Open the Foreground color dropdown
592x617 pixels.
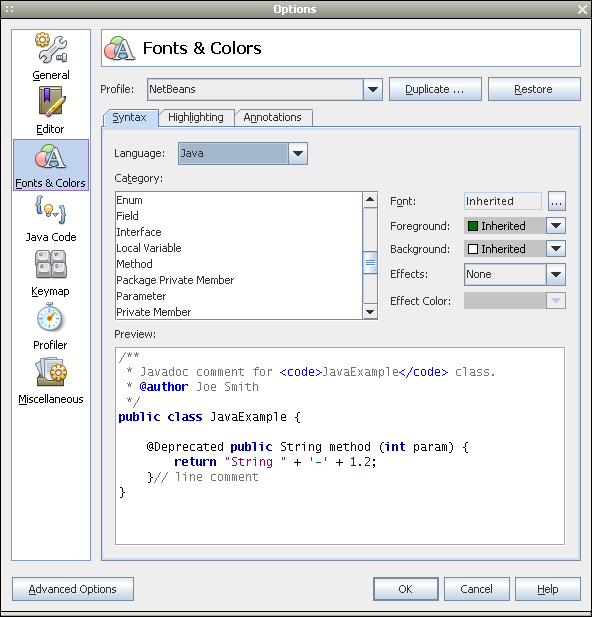(556, 226)
